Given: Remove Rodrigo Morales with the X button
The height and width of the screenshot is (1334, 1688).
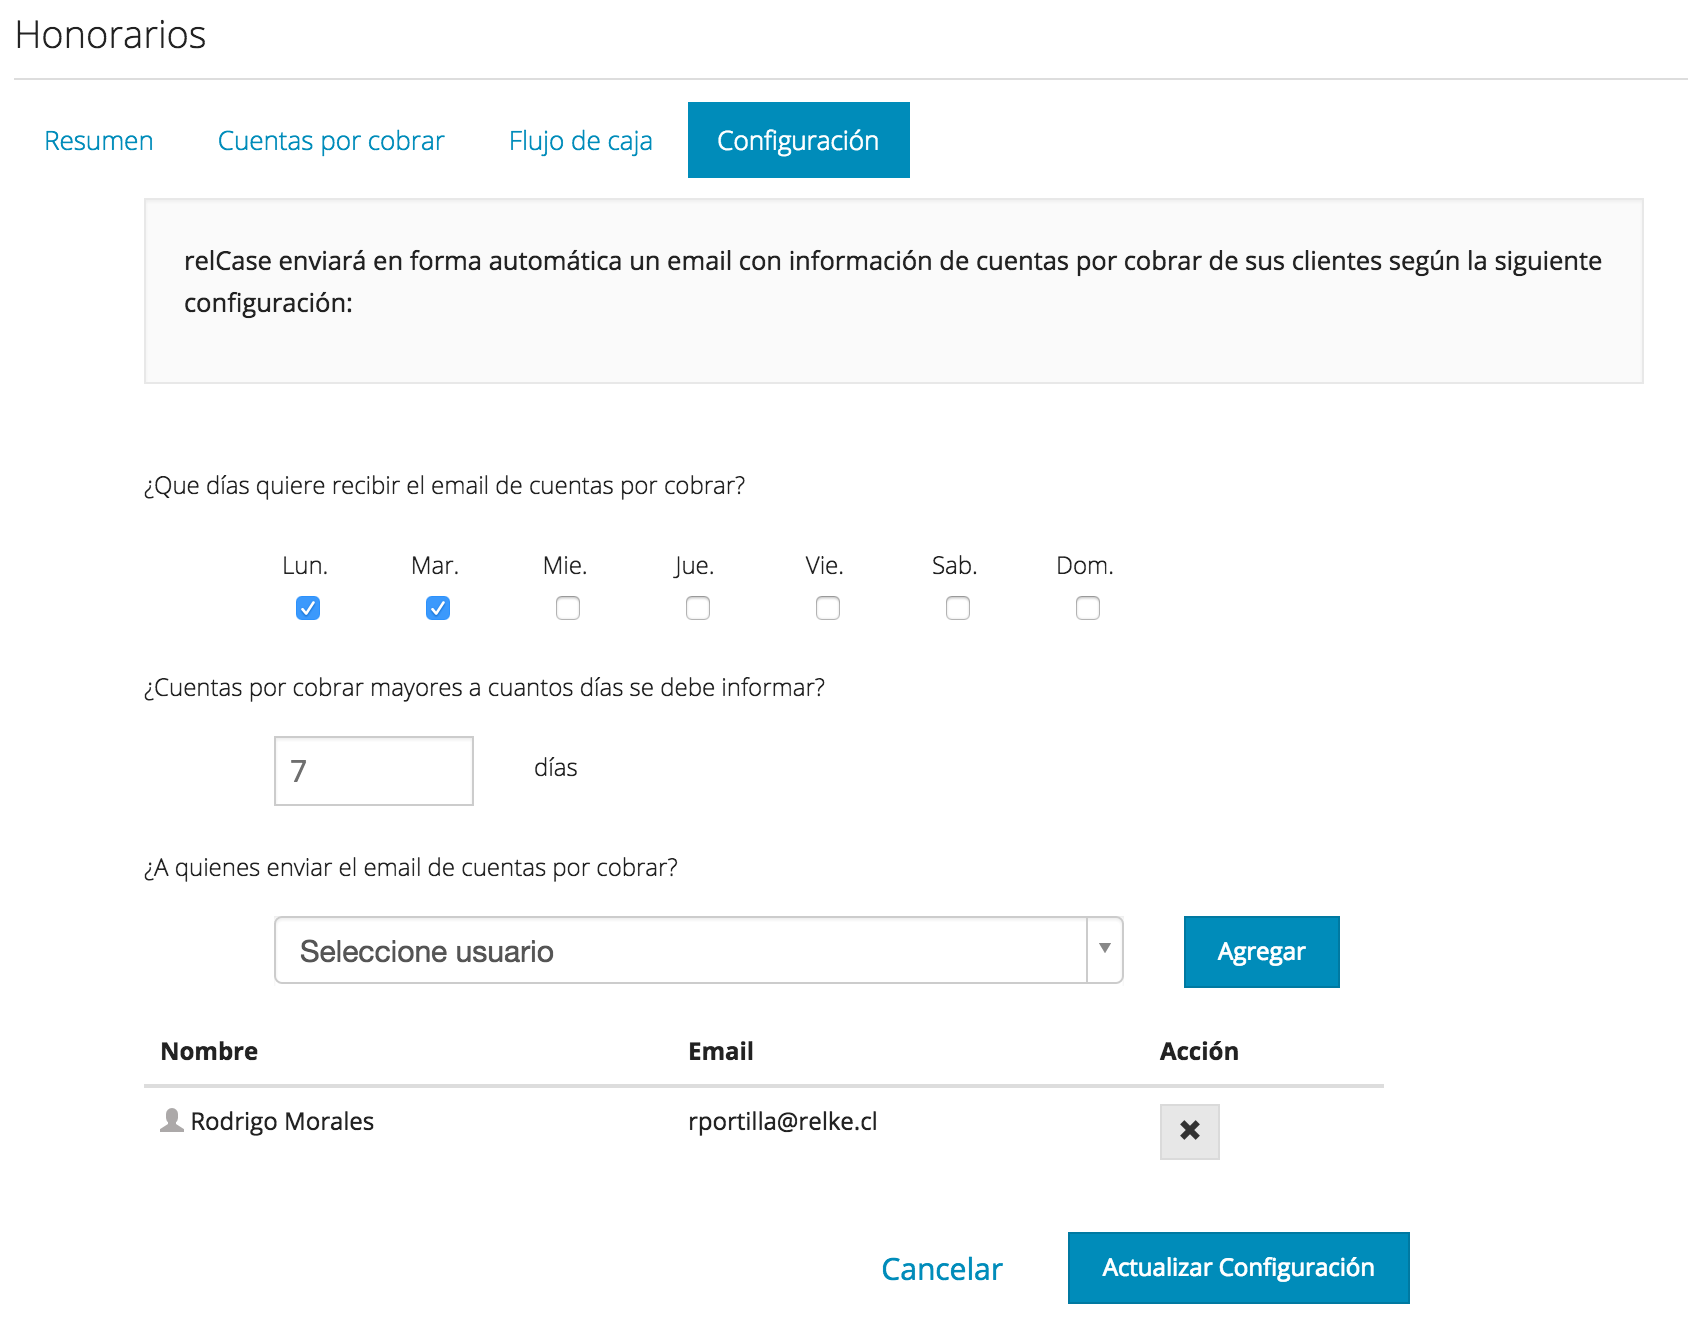Looking at the screenshot, I should click(1189, 1131).
